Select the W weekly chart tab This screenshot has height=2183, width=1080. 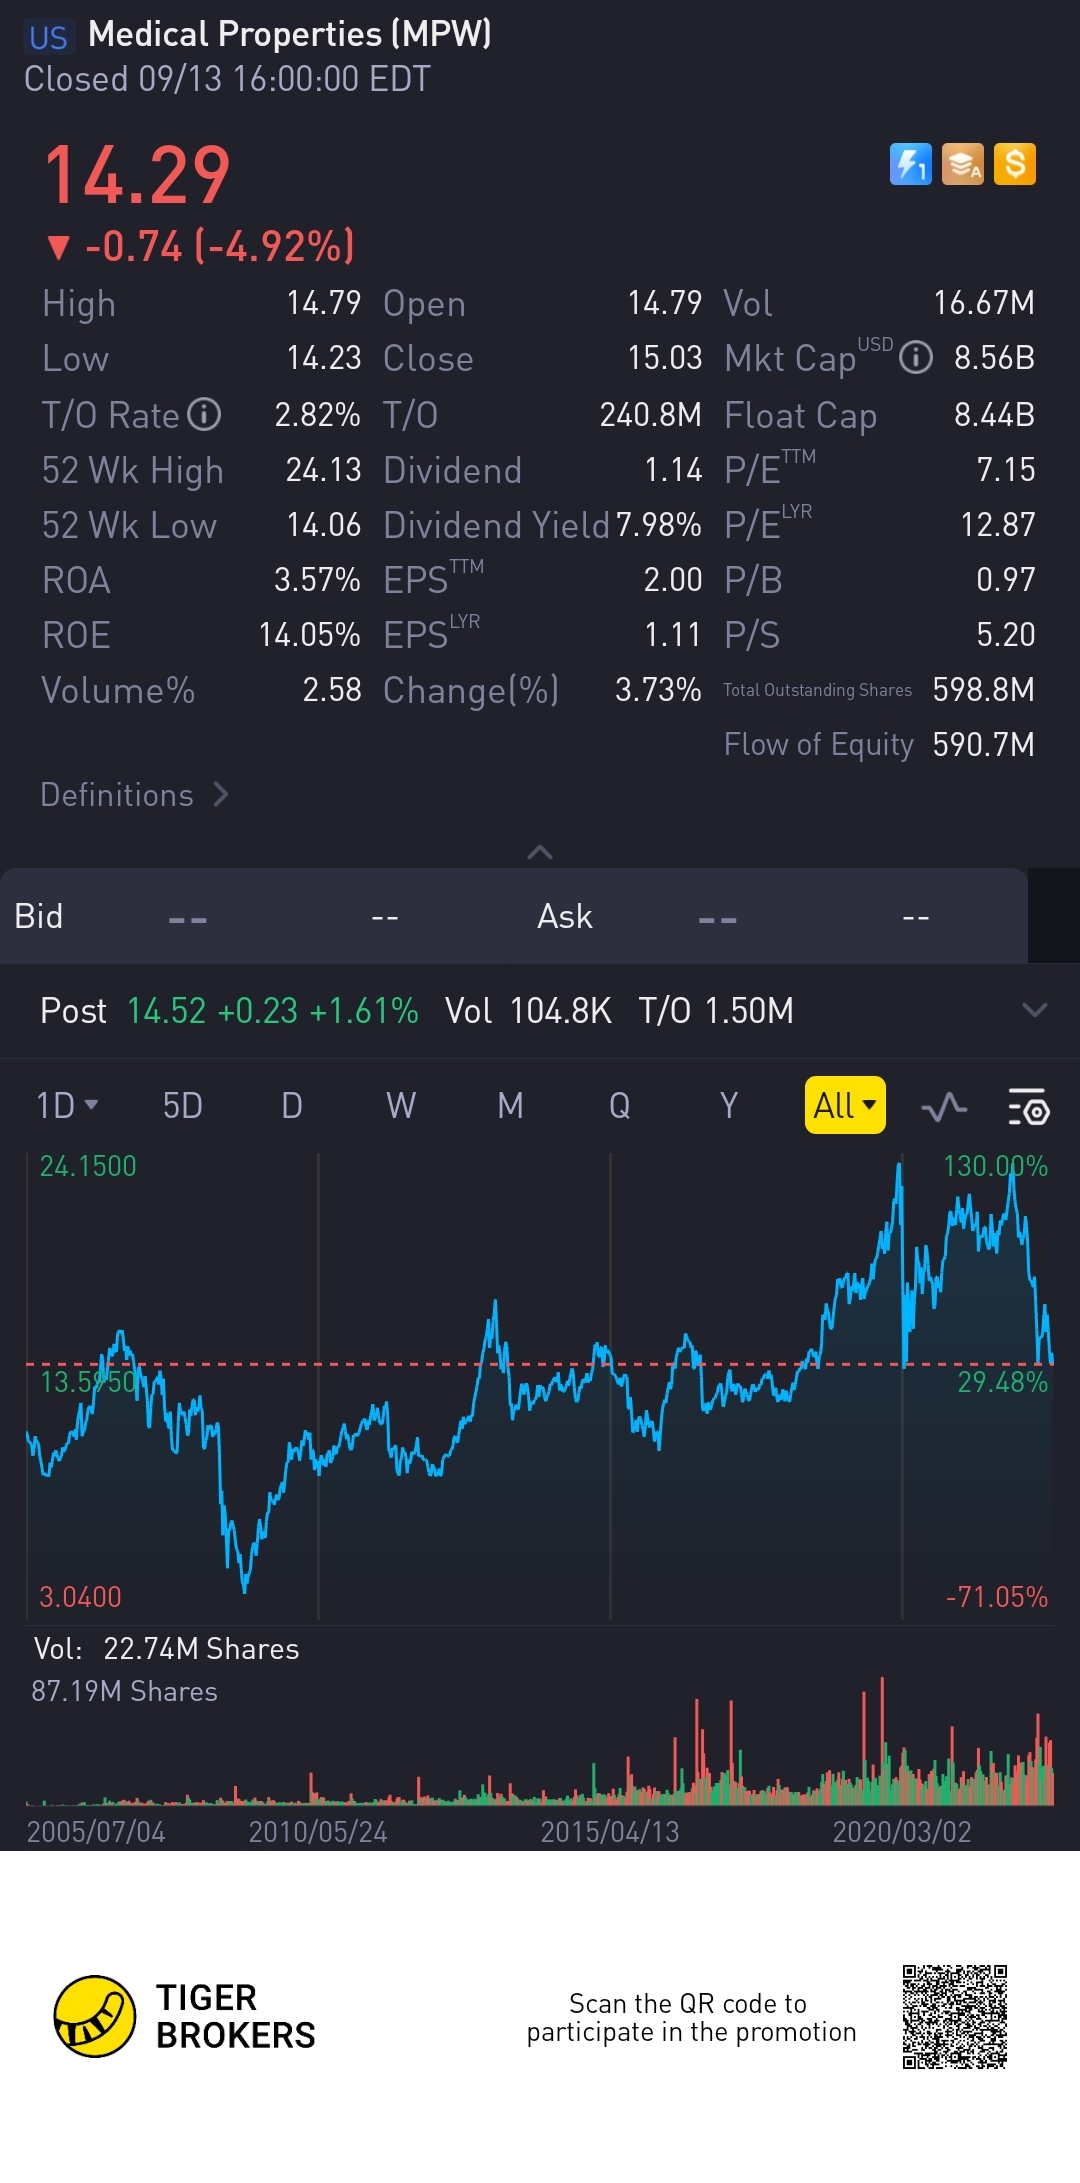click(x=401, y=1106)
